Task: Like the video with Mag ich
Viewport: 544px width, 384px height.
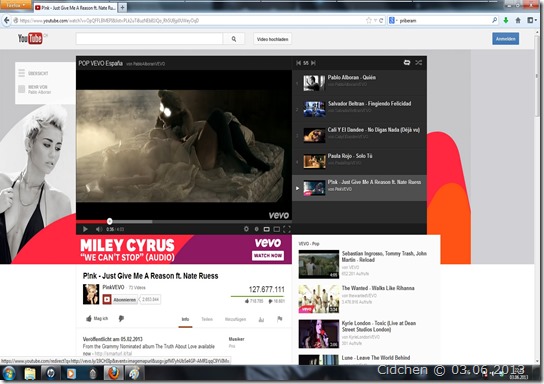Action: 97,318
